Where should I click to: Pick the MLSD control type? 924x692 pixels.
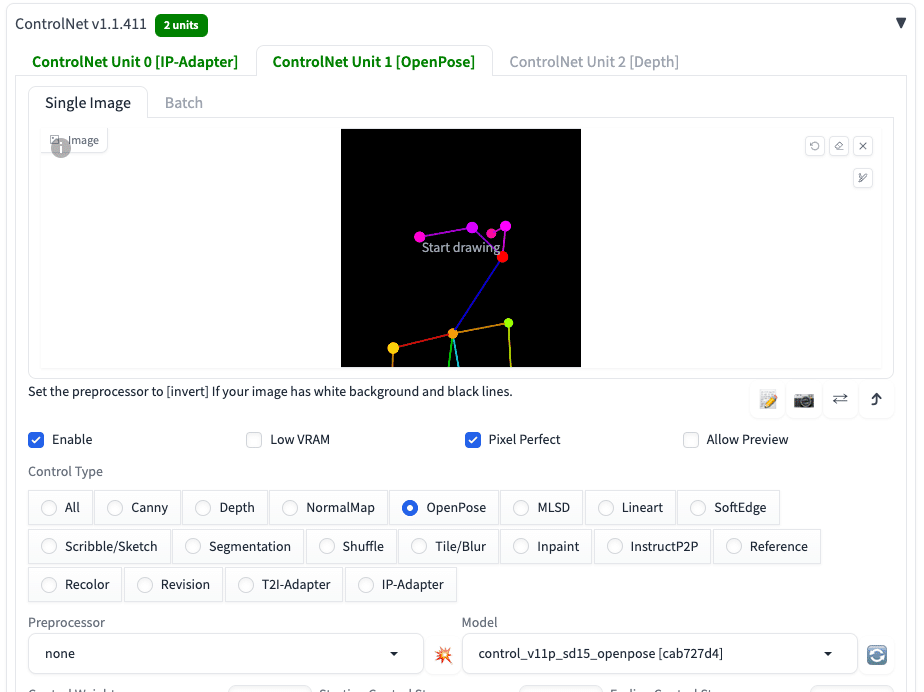click(x=541, y=508)
